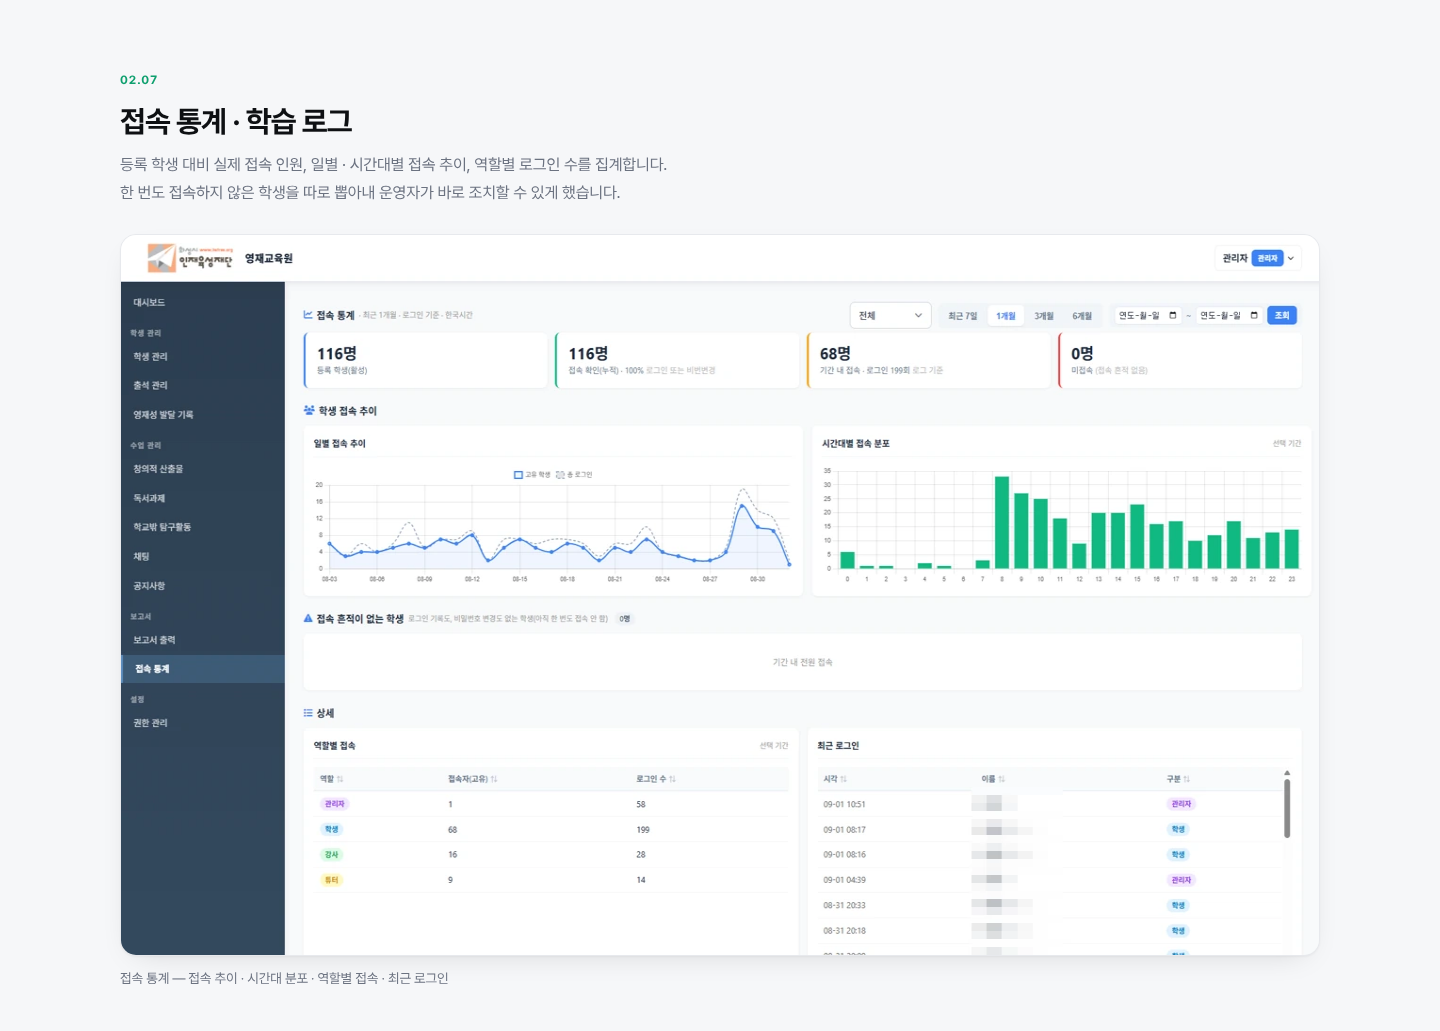Open 대시보드 in the sidebar
This screenshot has height=1031, width=1440.
203,302
